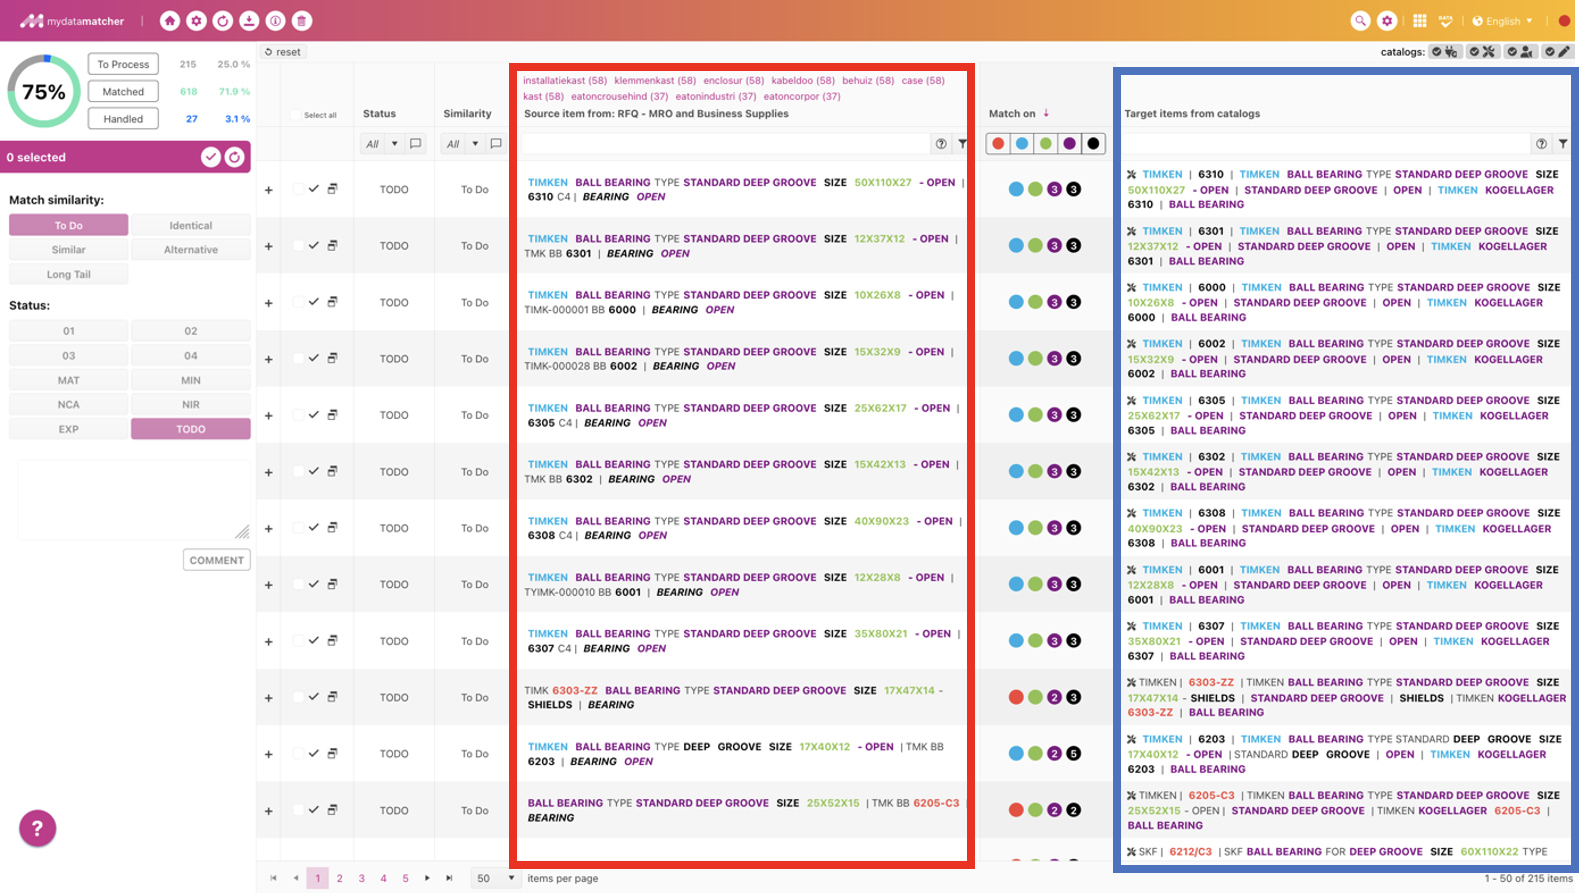Click funnel filter icon in source item column
This screenshot has width=1586, height=896.
(962, 144)
